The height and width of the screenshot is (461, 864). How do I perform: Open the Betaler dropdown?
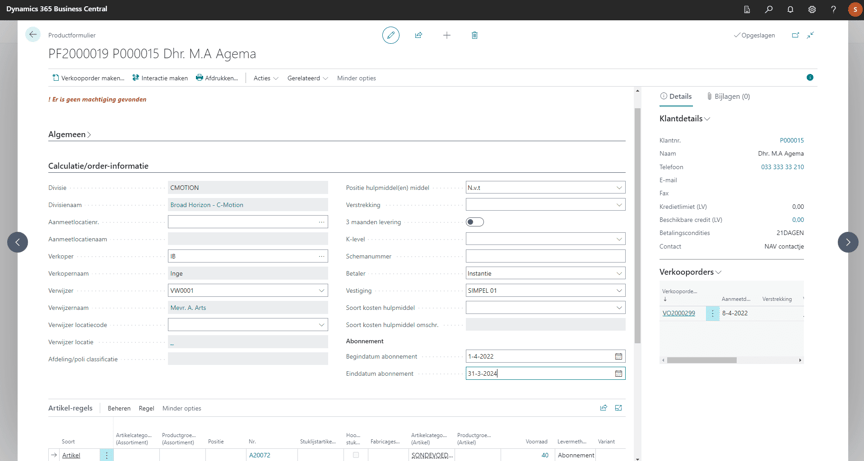[x=619, y=273]
